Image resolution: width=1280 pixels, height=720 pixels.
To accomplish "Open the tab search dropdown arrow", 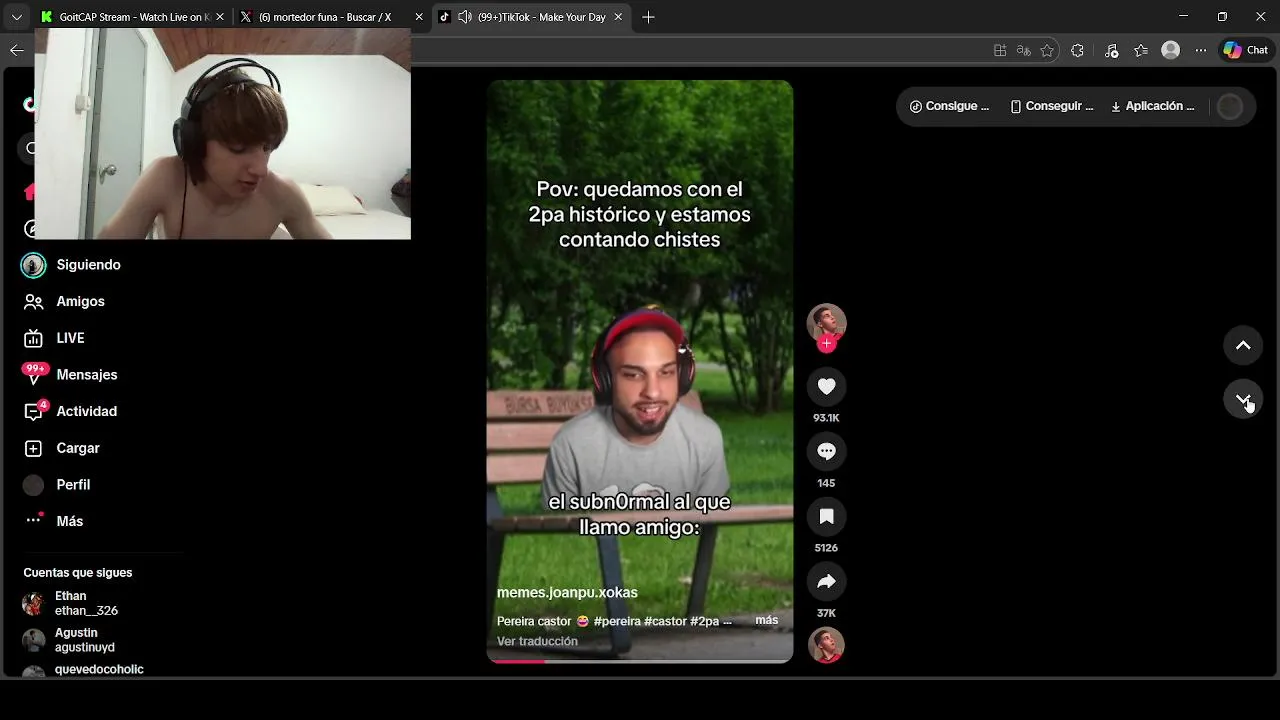I will tap(16, 17).
